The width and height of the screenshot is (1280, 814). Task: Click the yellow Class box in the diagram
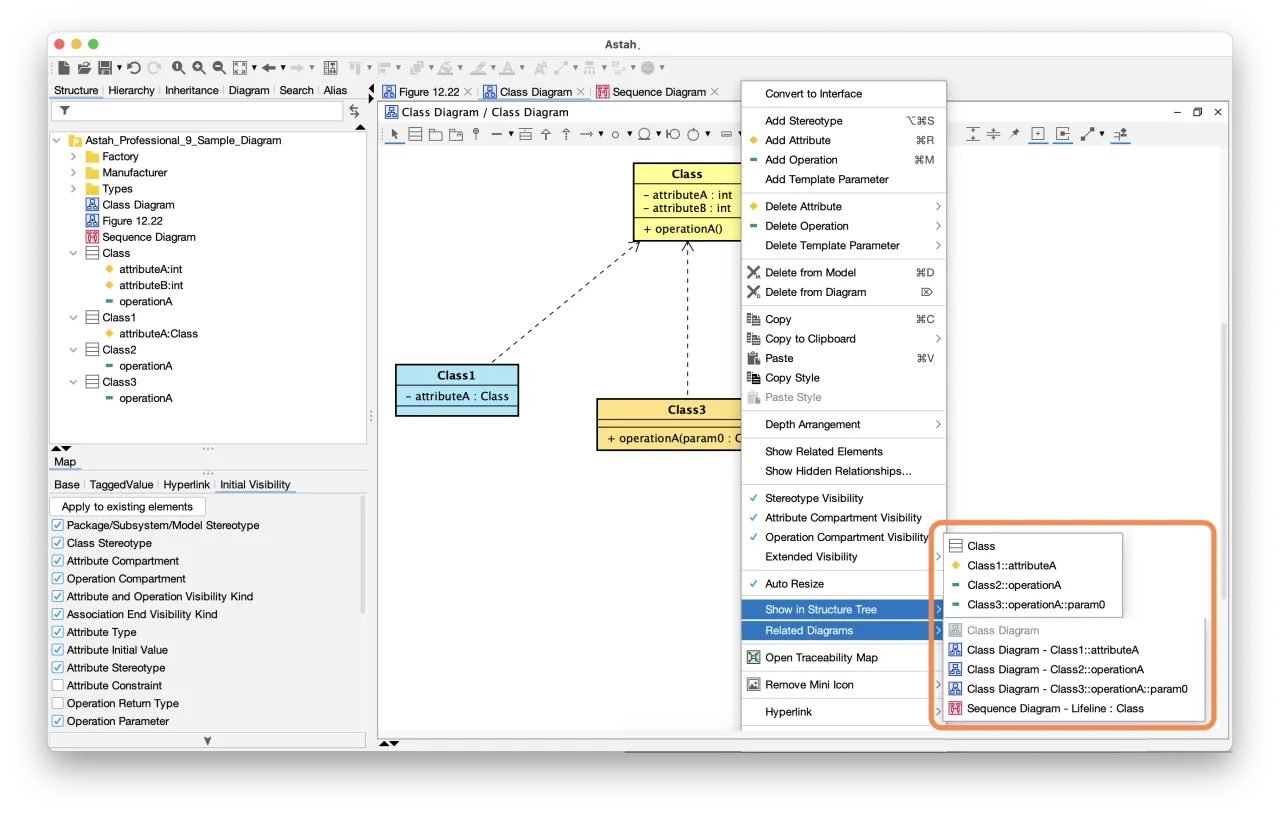point(687,202)
